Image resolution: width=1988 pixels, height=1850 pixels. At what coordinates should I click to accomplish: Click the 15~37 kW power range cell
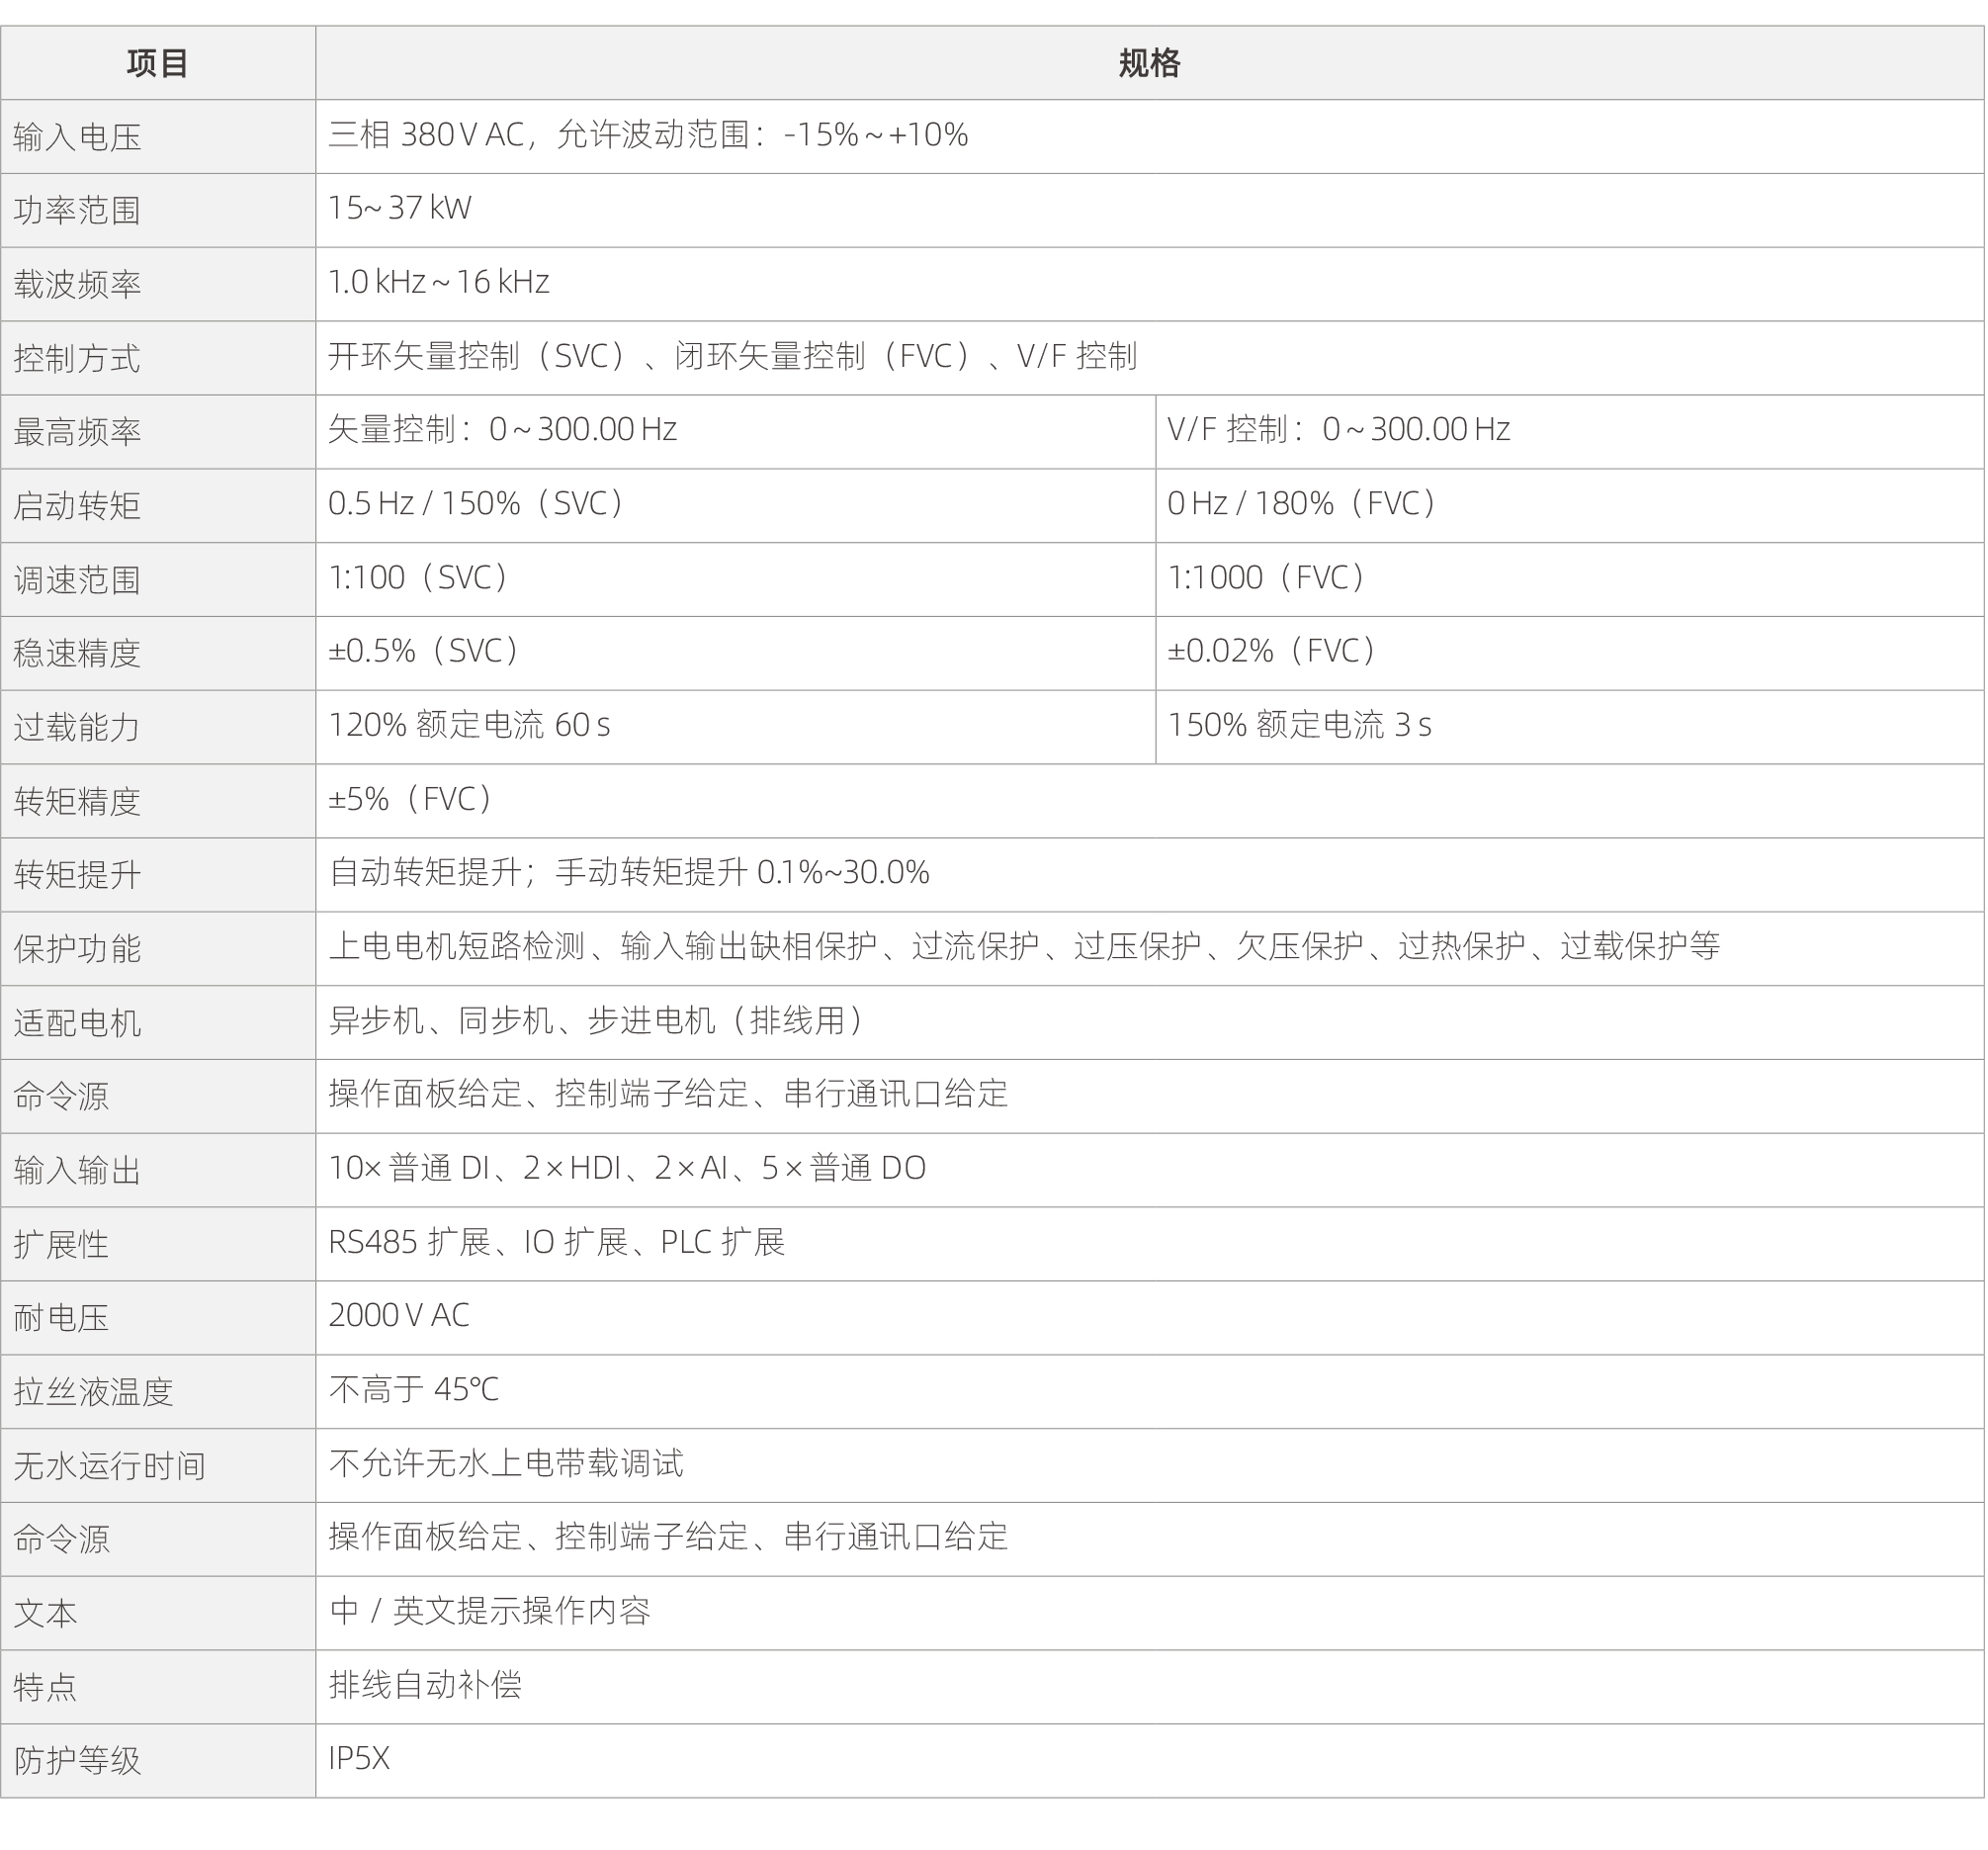pyautogui.click(x=400, y=208)
